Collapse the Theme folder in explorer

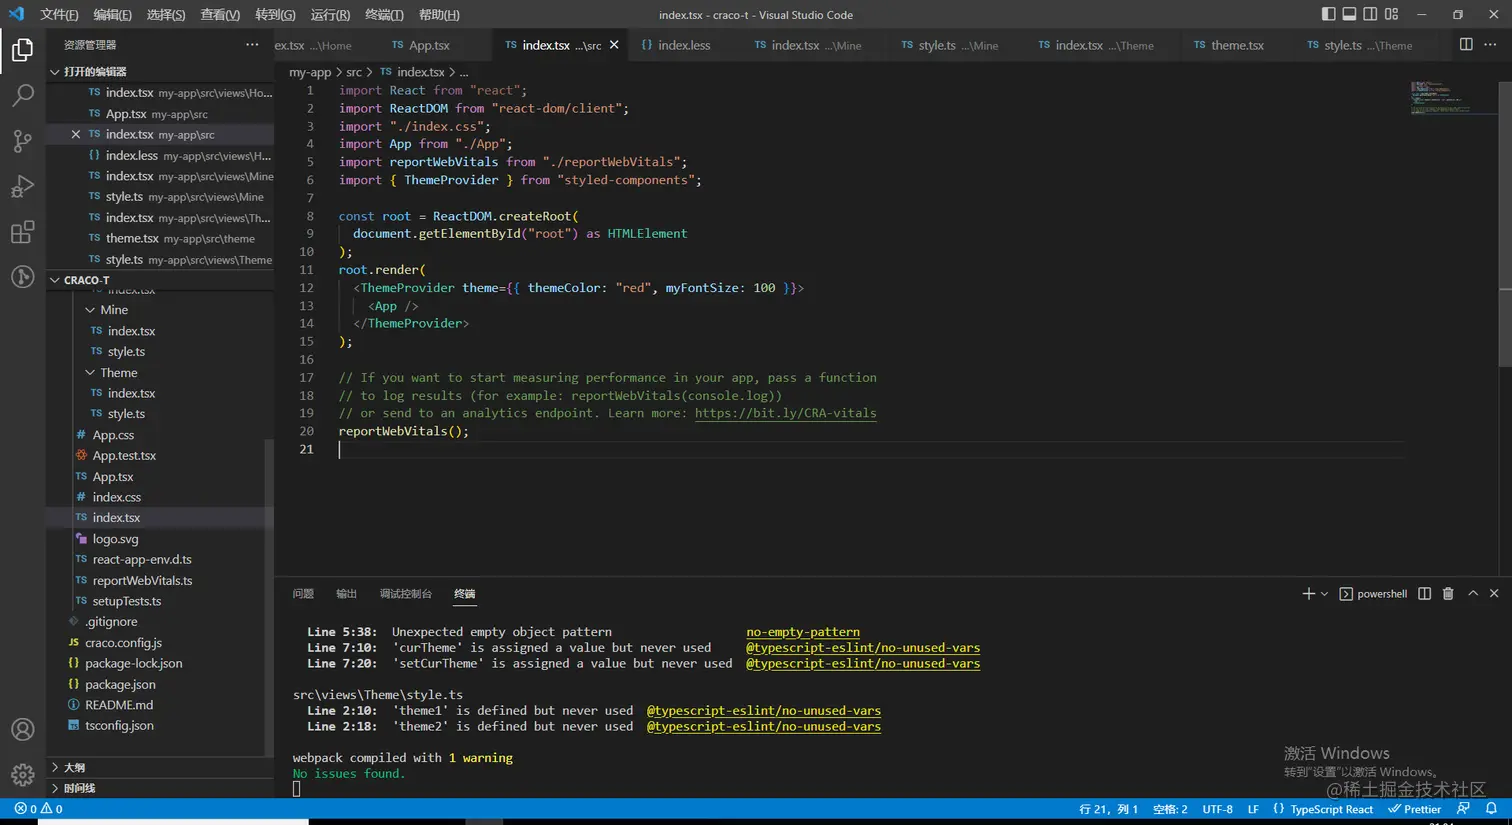click(118, 373)
